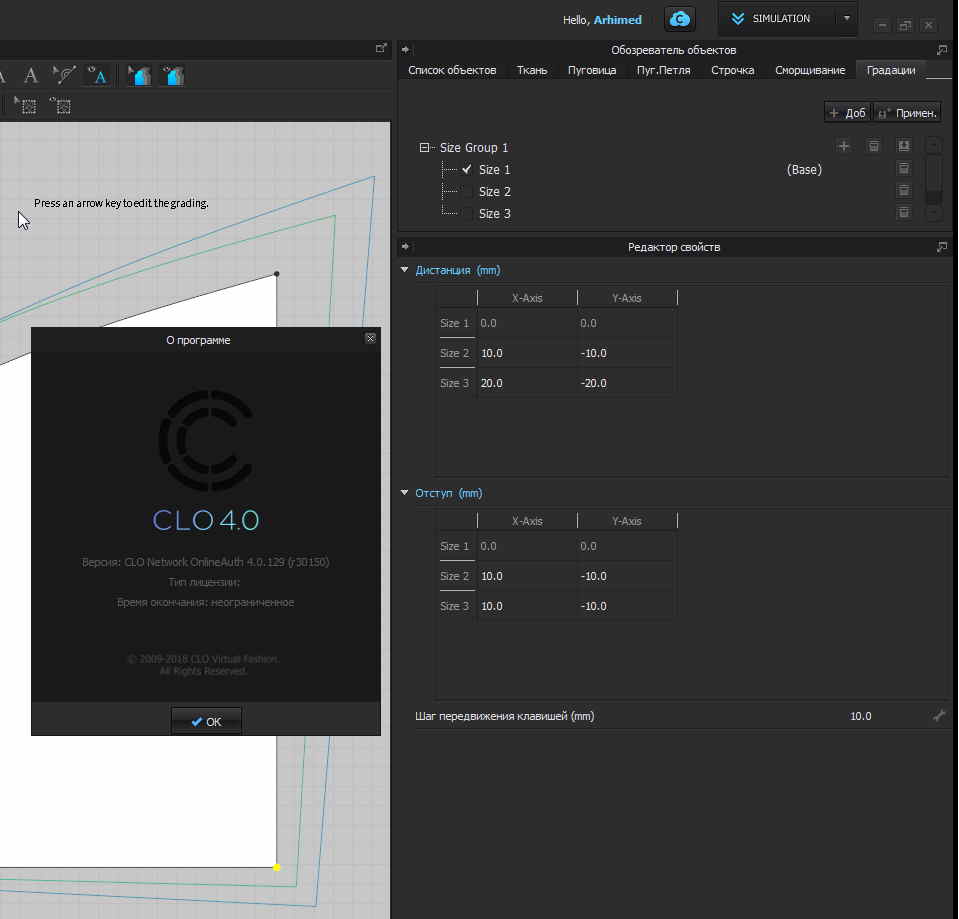Undock the Редактор свойств panel

[941, 247]
